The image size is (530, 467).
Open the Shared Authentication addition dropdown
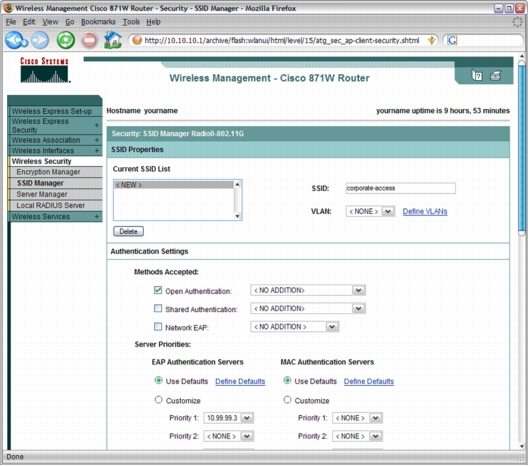(x=308, y=309)
